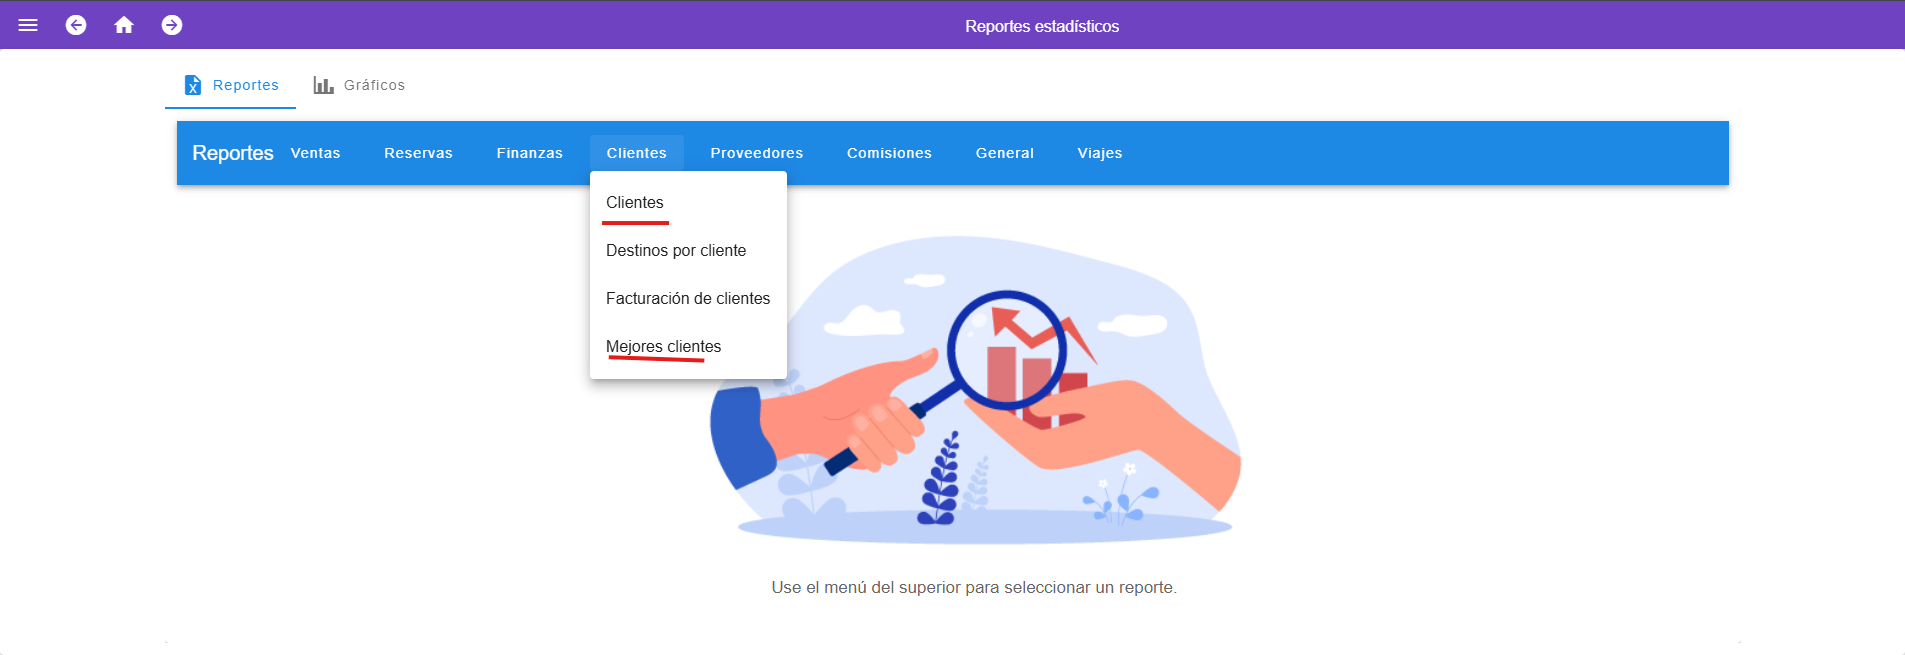Choose Destinos por cliente report

coord(676,250)
